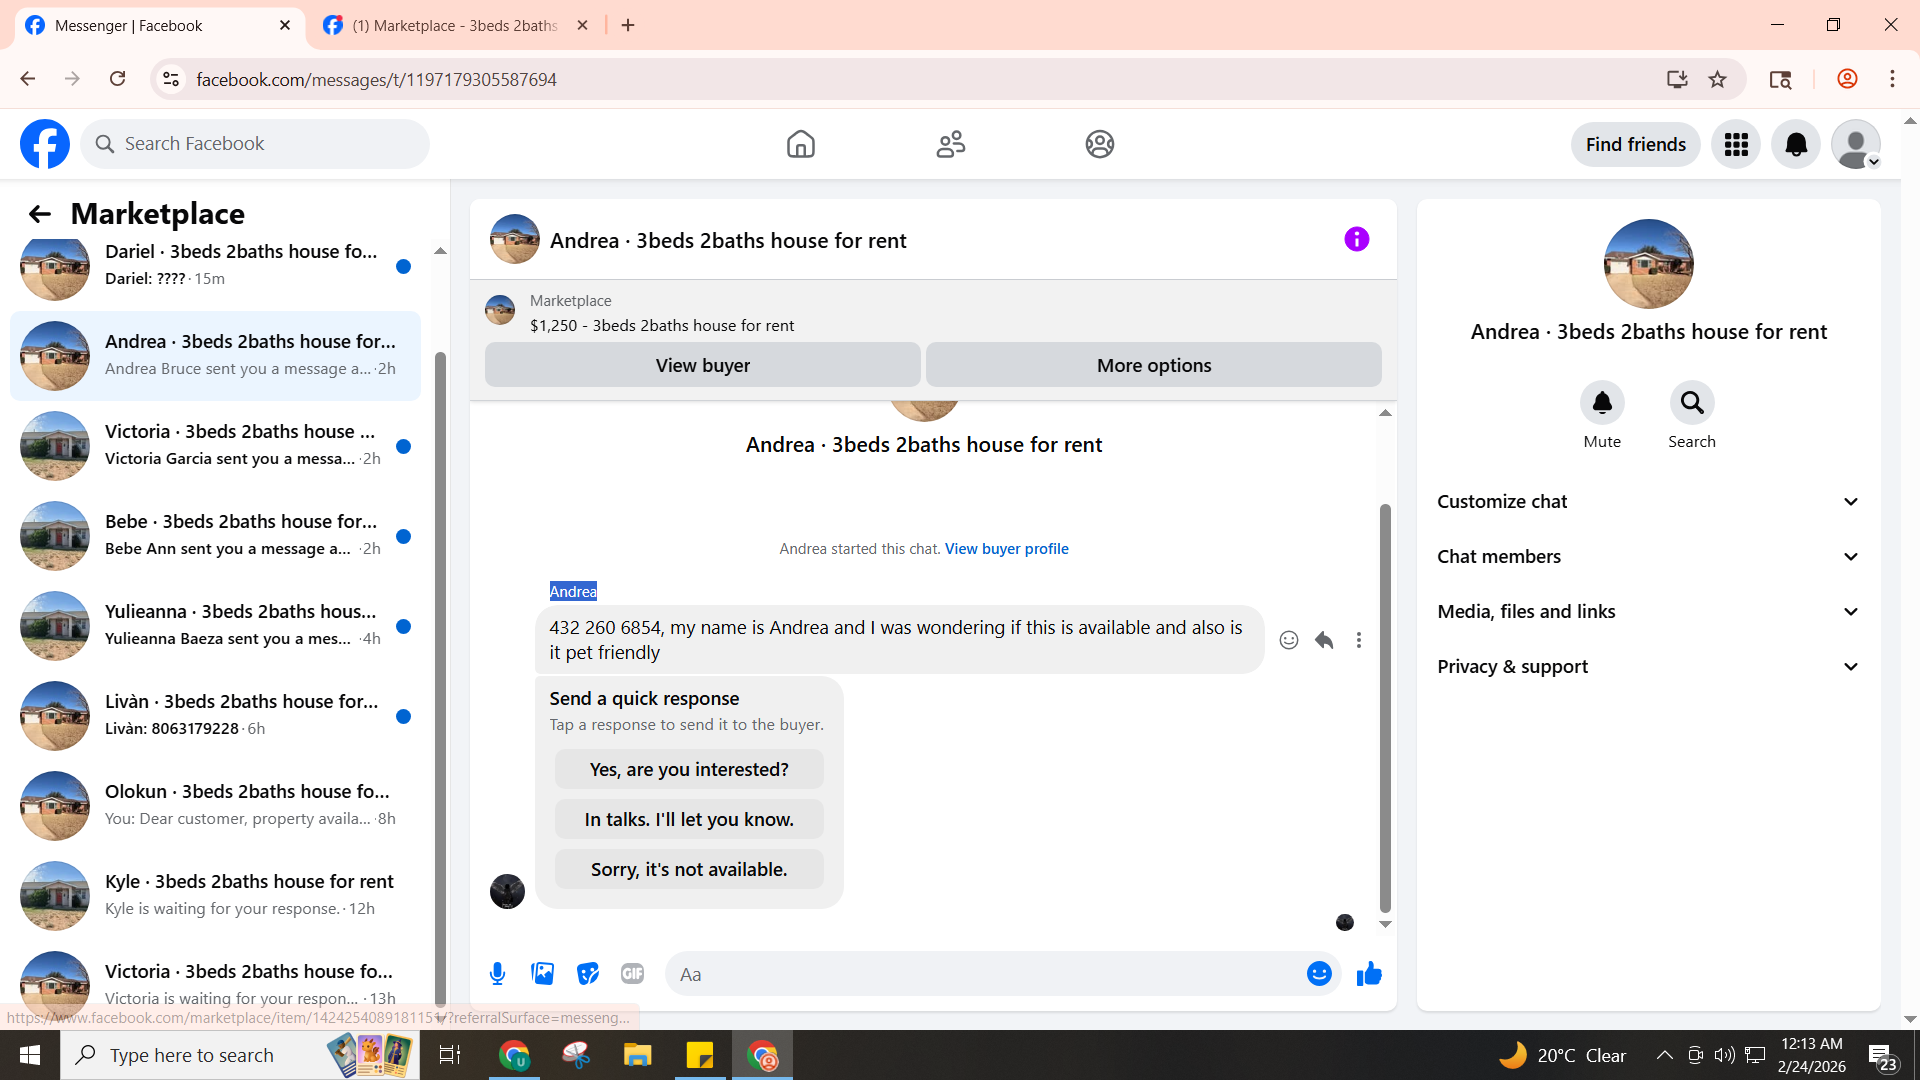Open the sticker picker icon
The height and width of the screenshot is (1080, 1920).
(x=588, y=974)
